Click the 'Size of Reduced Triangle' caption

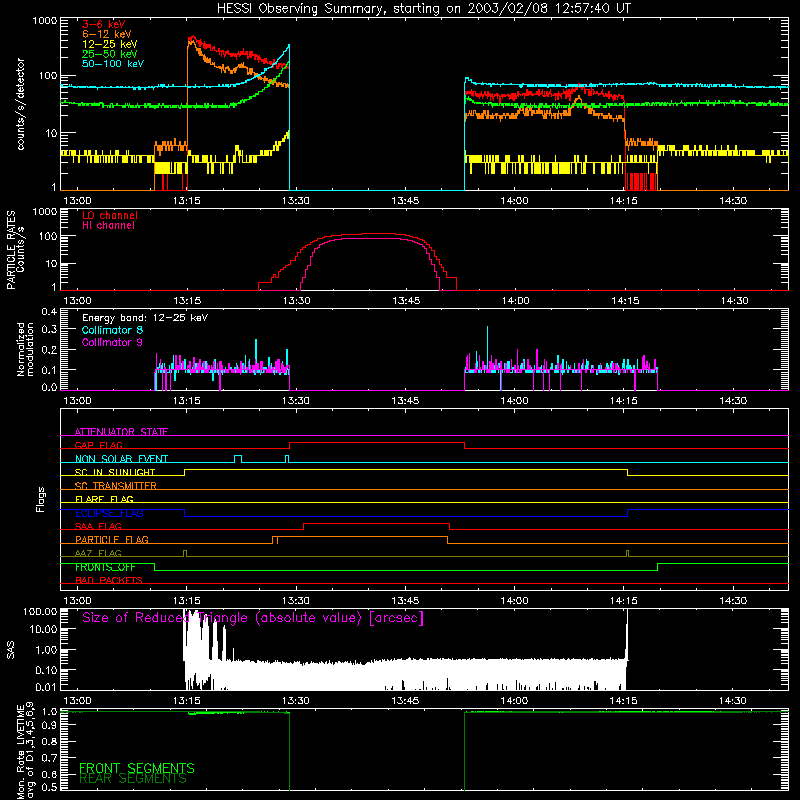(253, 618)
